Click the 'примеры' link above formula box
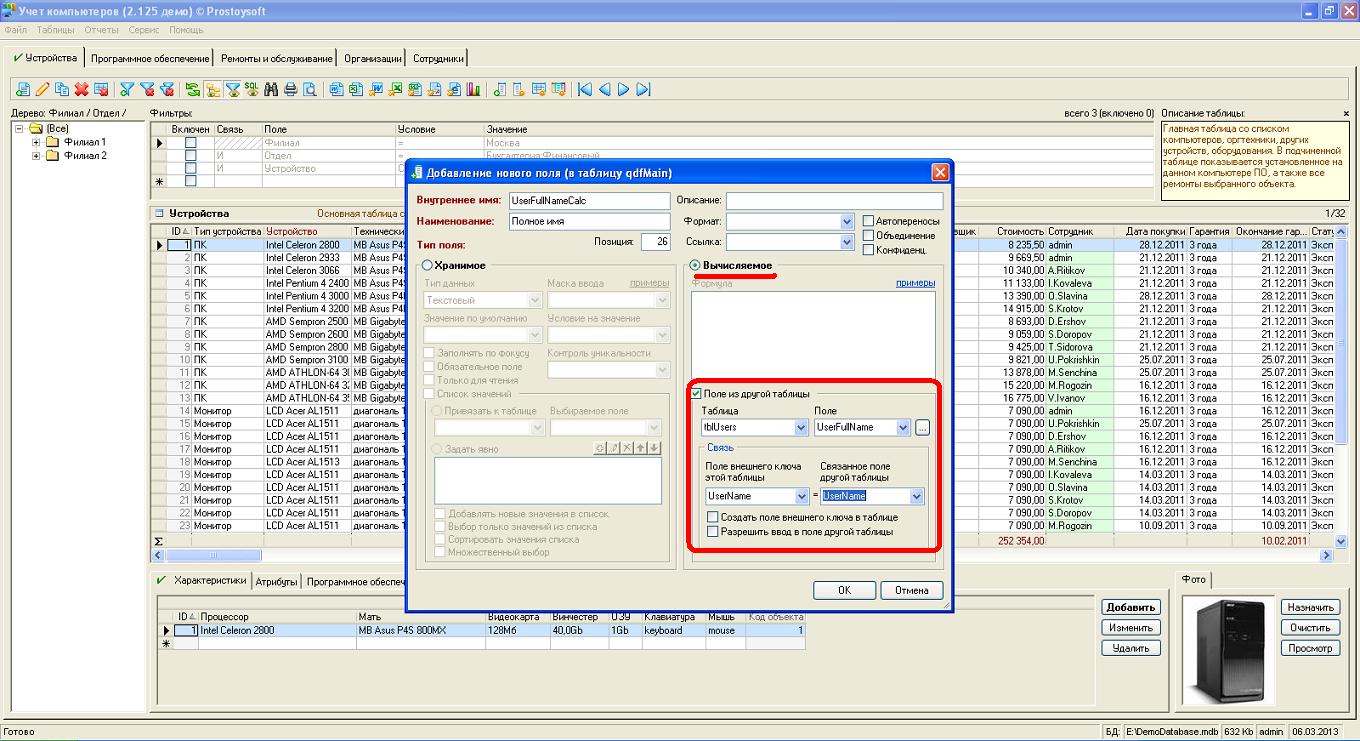1360x741 pixels. coord(915,283)
